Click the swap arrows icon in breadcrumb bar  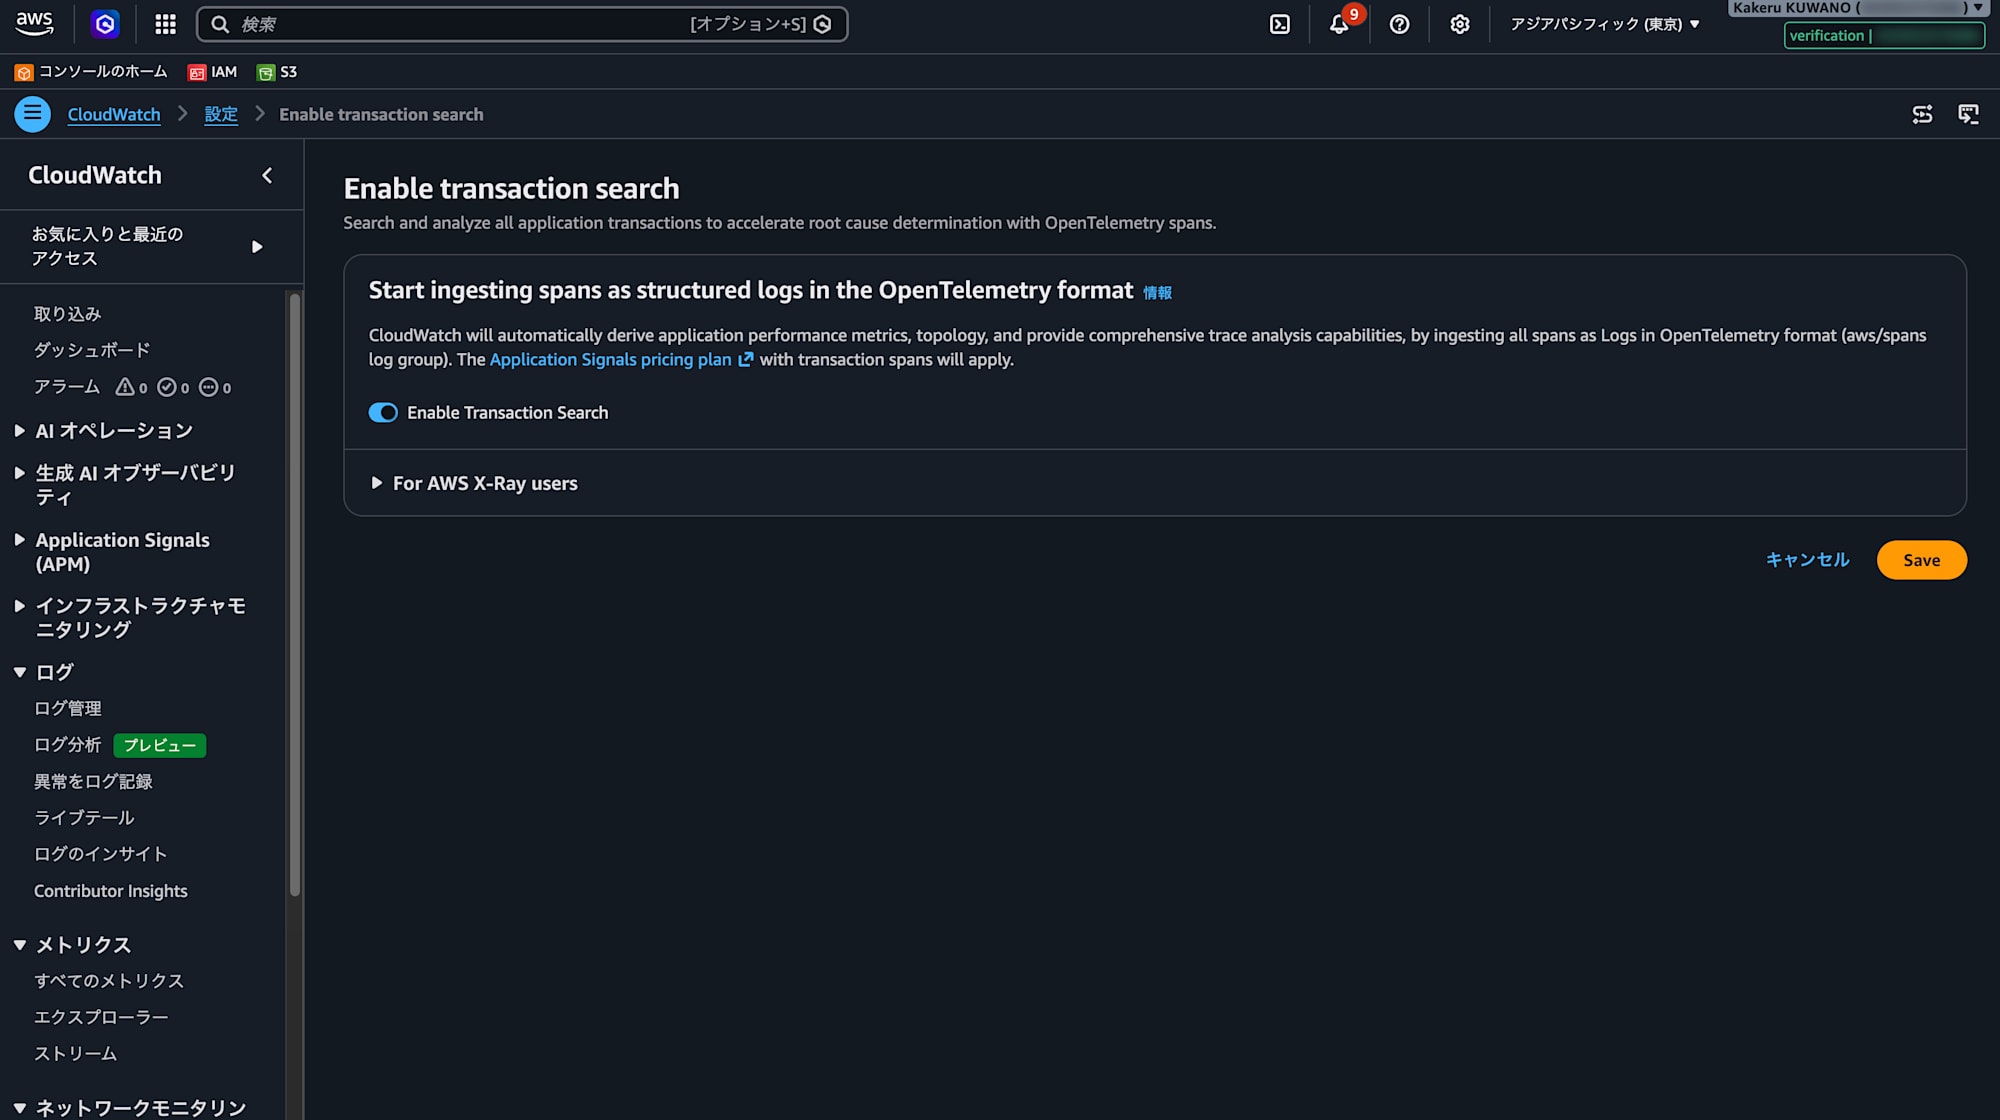[1922, 114]
